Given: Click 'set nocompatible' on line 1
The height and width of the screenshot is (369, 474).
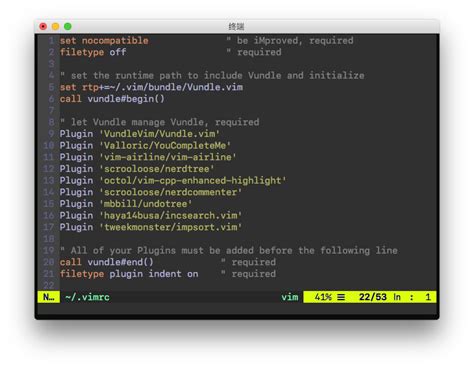Looking at the screenshot, I should pos(104,41).
